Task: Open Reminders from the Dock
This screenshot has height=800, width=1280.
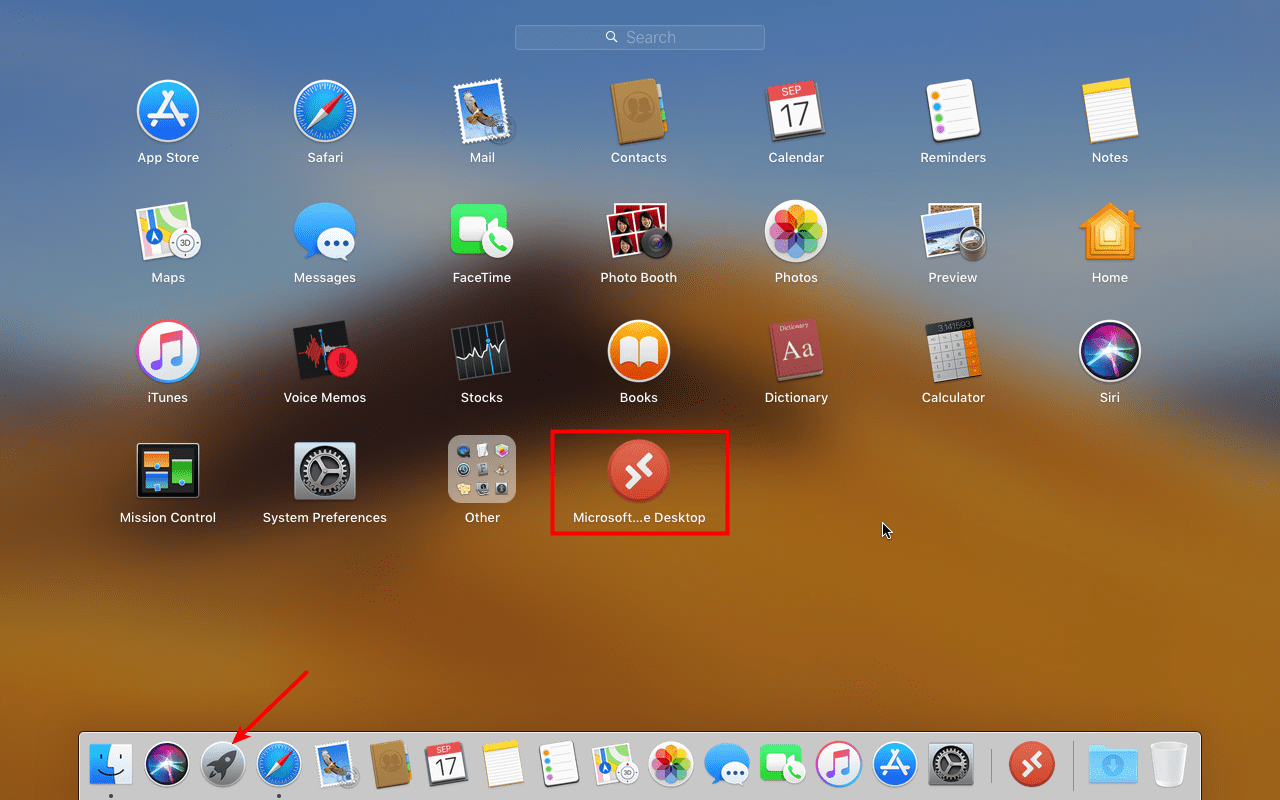Action: pyautogui.click(x=559, y=766)
